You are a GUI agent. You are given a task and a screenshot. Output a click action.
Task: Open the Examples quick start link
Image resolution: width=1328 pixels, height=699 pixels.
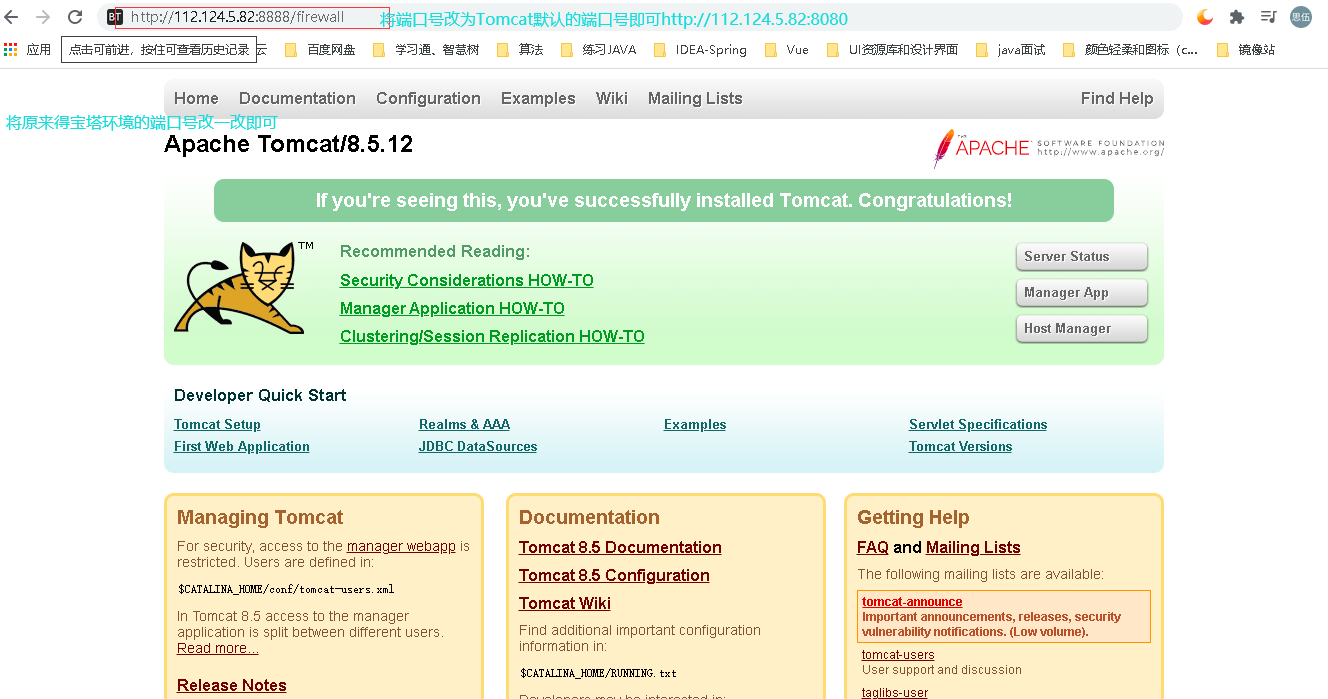pos(695,424)
